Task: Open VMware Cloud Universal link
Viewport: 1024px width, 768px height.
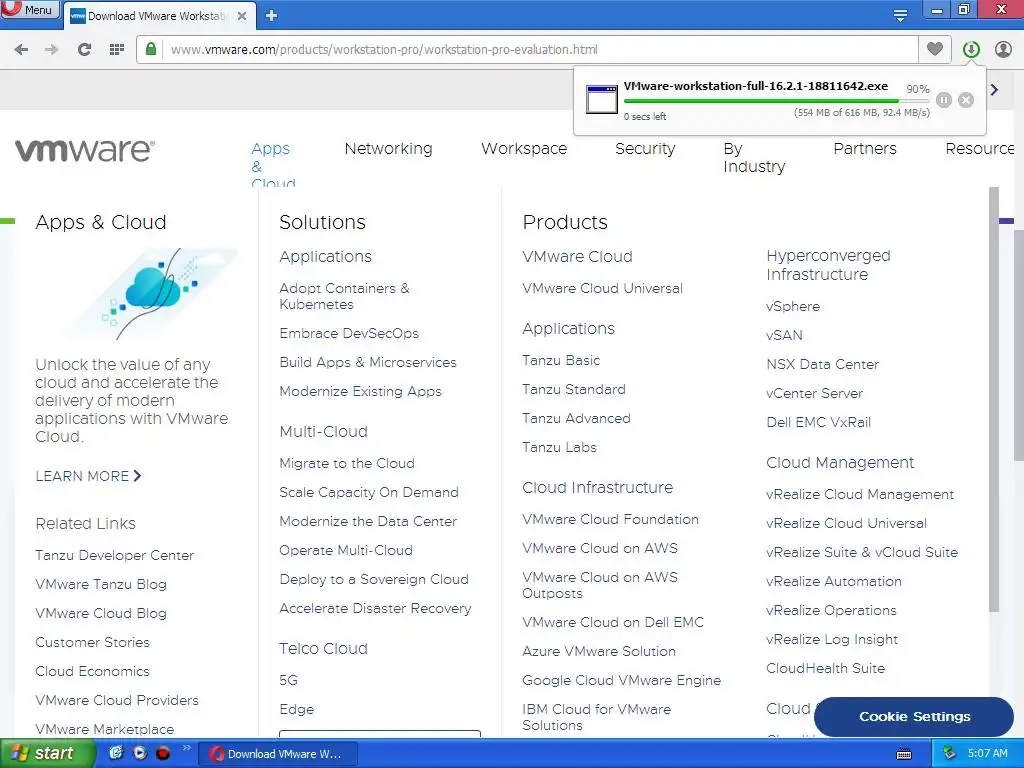Action: (x=602, y=288)
